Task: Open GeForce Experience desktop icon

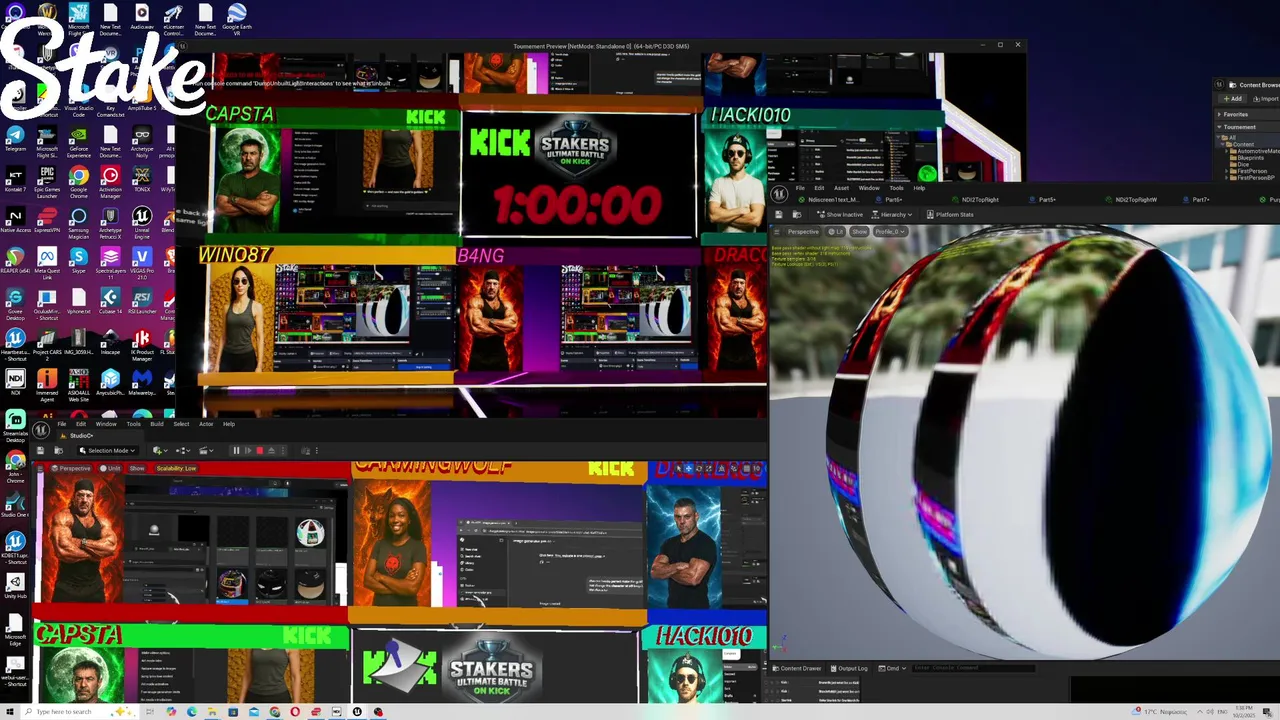Action: click(x=79, y=138)
